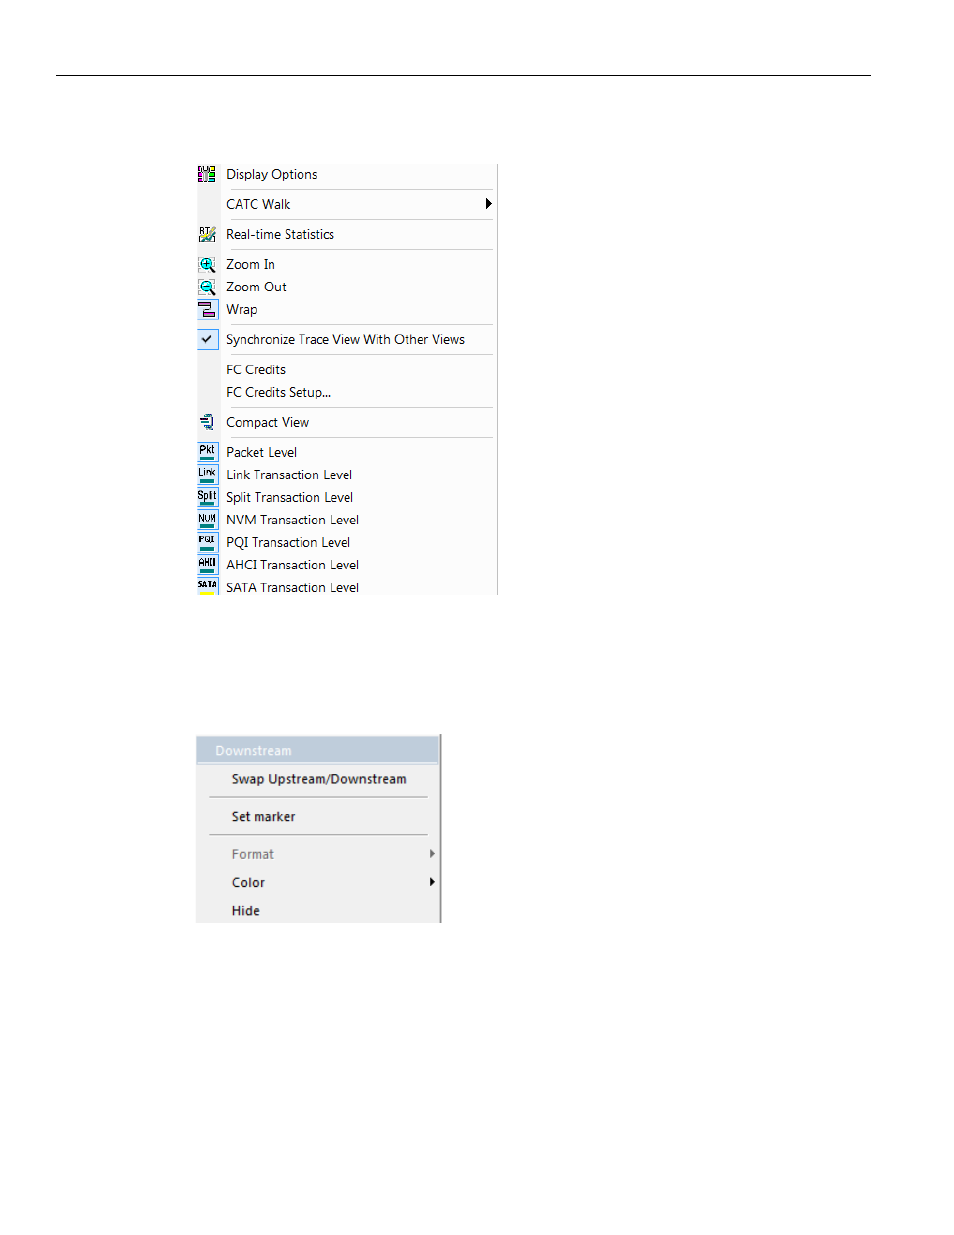Toggle the Synchronize Trace View checkmark
This screenshot has height=1235, width=954.
point(207,339)
